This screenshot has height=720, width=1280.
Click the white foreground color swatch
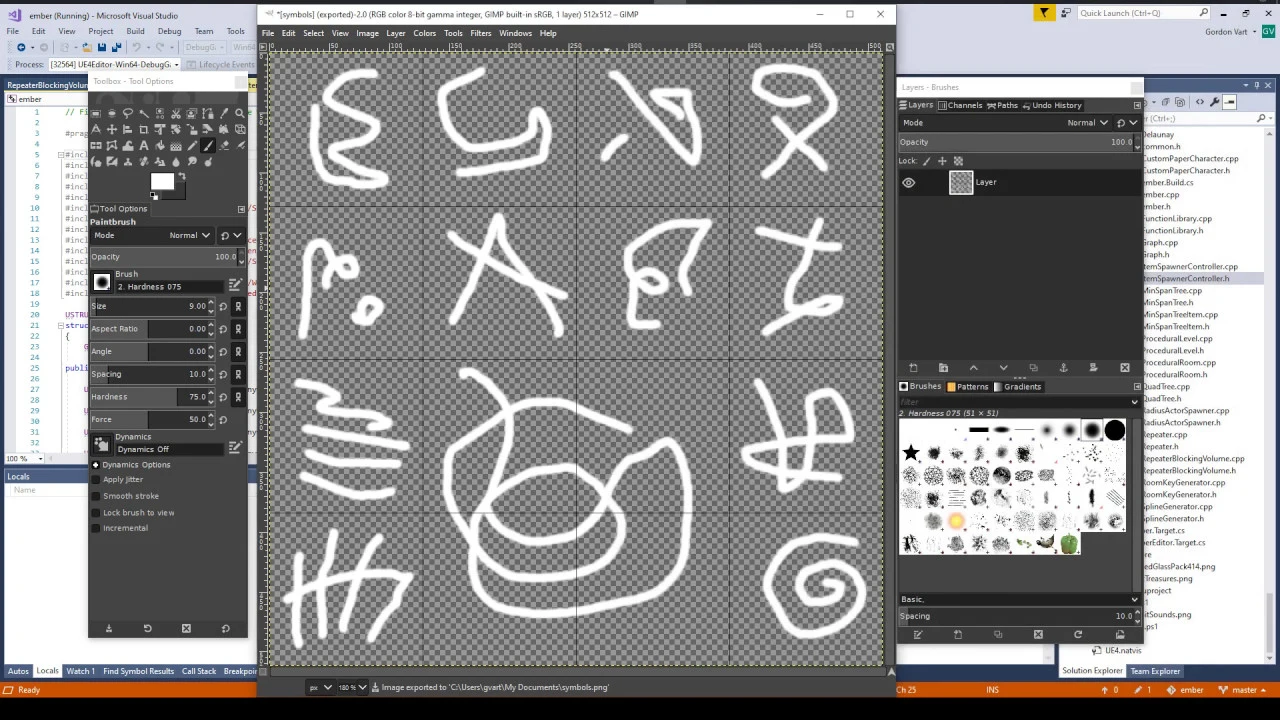161,181
